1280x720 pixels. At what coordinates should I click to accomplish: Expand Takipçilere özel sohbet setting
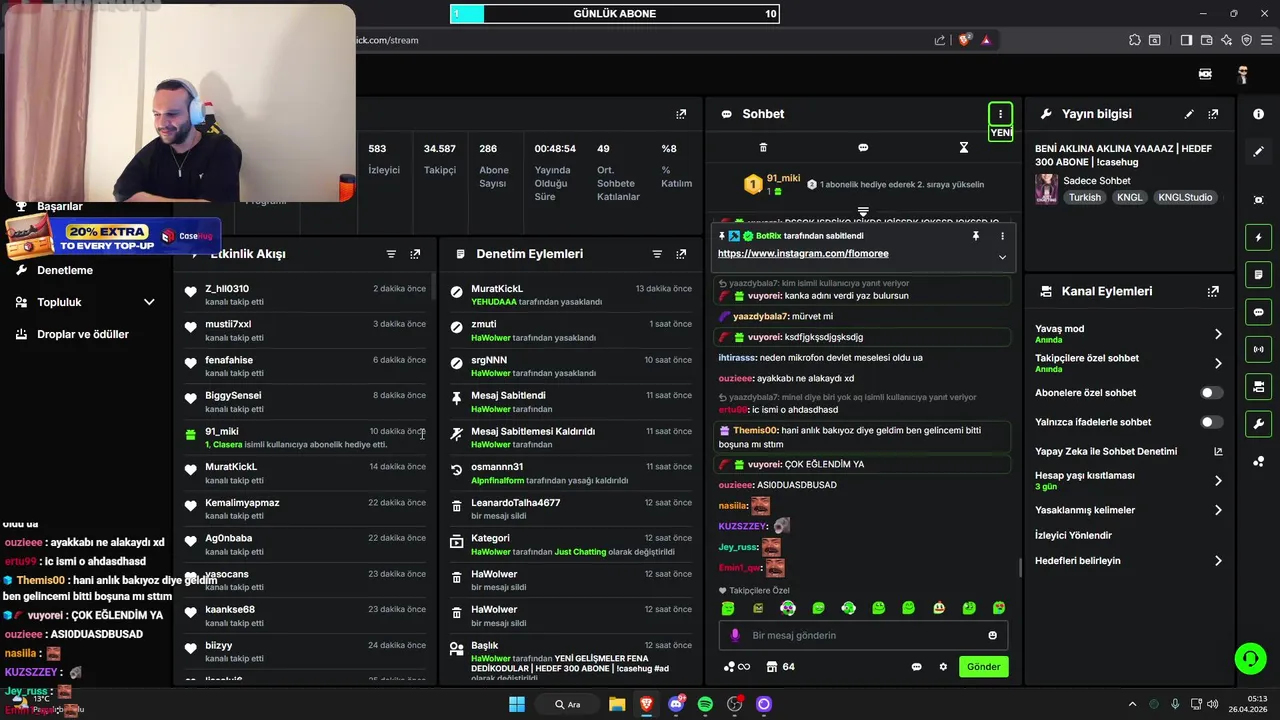click(1218, 363)
